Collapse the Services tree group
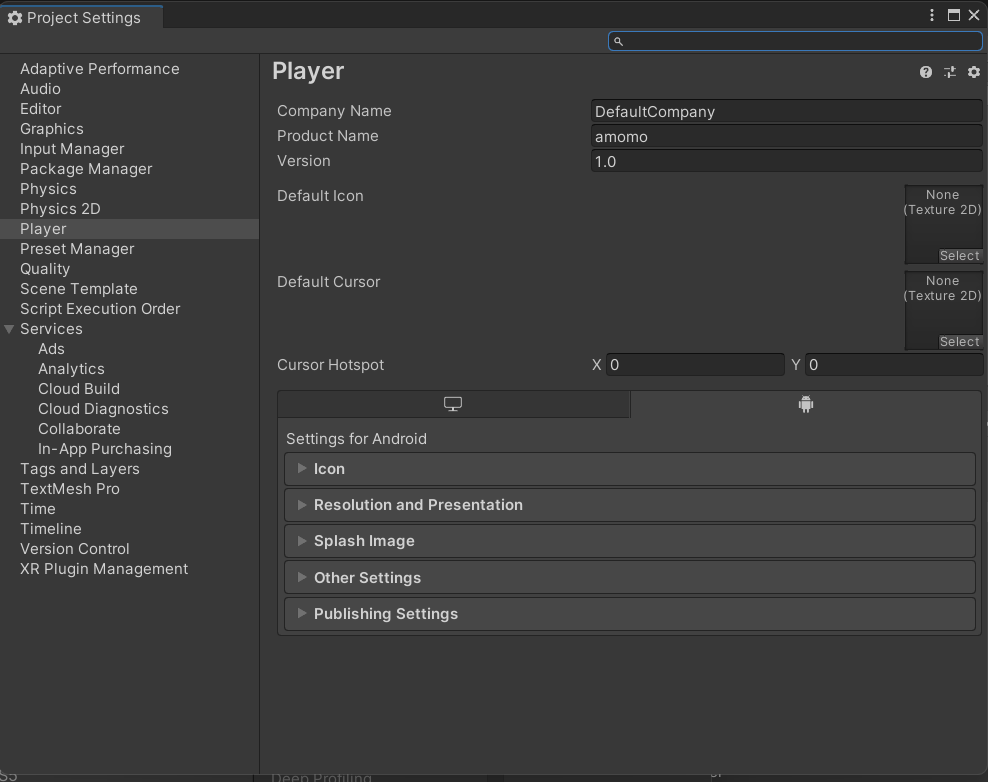The image size is (988, 782). point(9,329)
